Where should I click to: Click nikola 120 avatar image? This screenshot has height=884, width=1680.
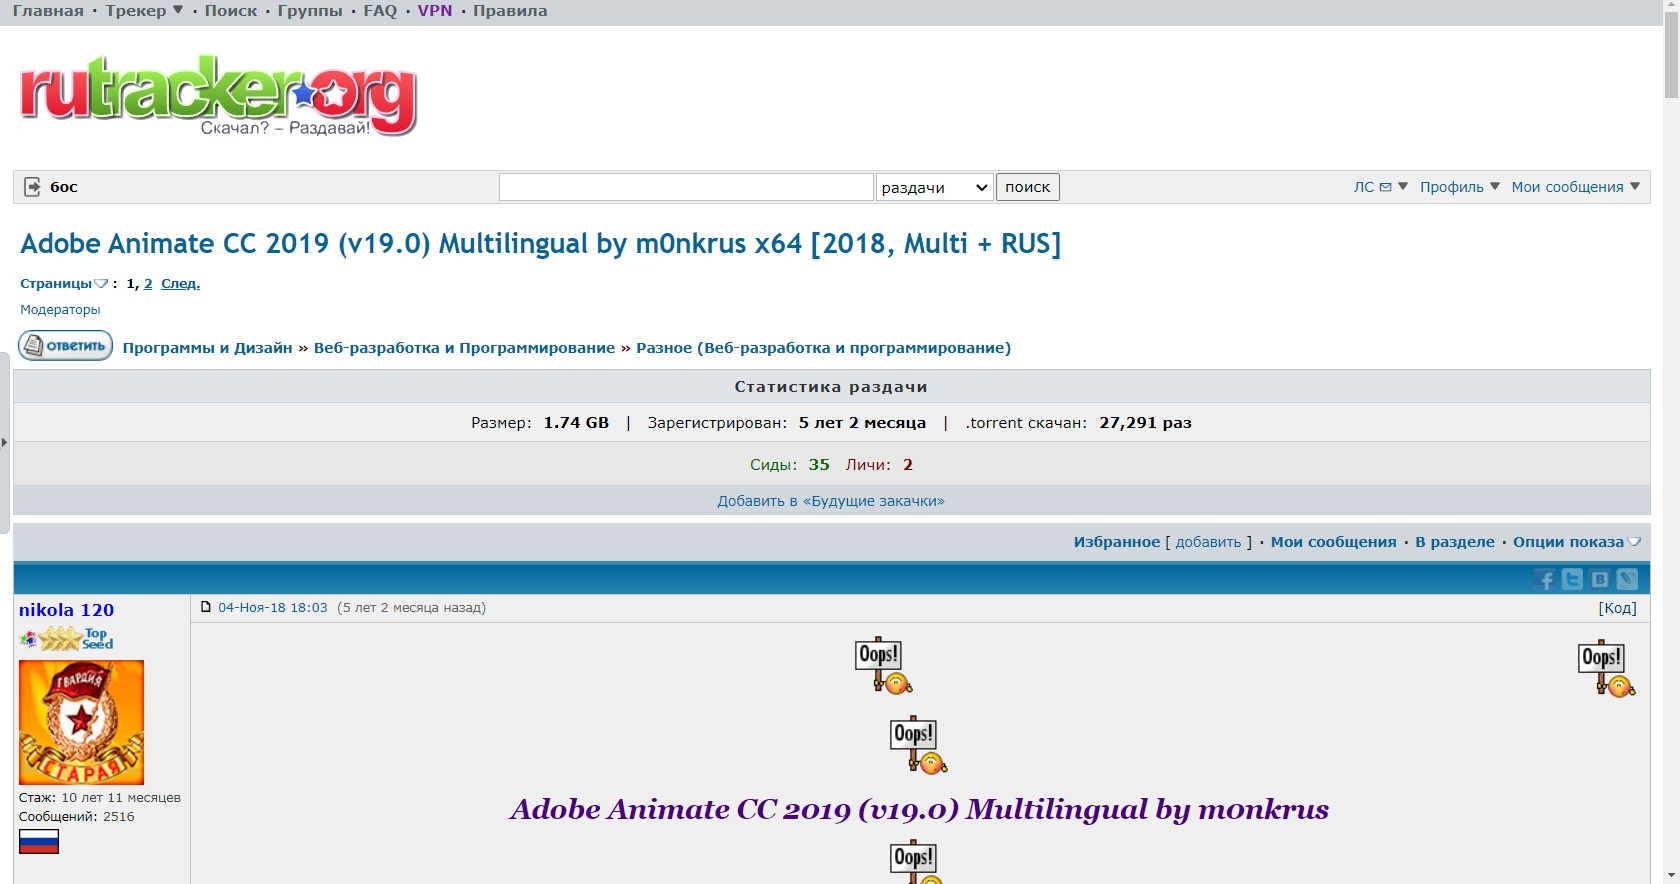coord(81,722)
